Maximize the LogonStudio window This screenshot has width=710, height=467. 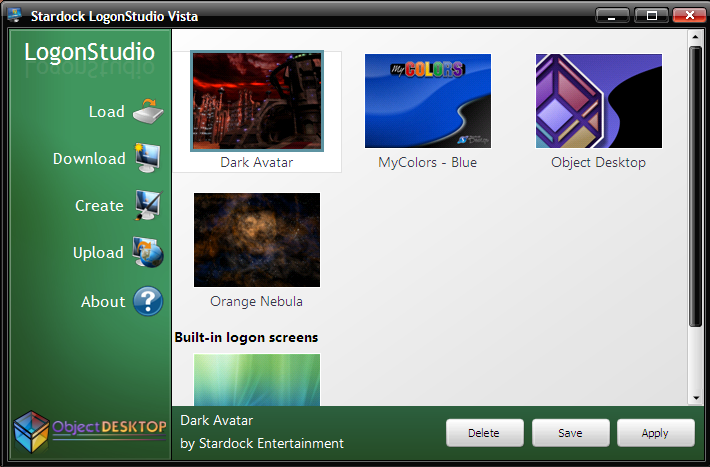click(x=652, y=16)
